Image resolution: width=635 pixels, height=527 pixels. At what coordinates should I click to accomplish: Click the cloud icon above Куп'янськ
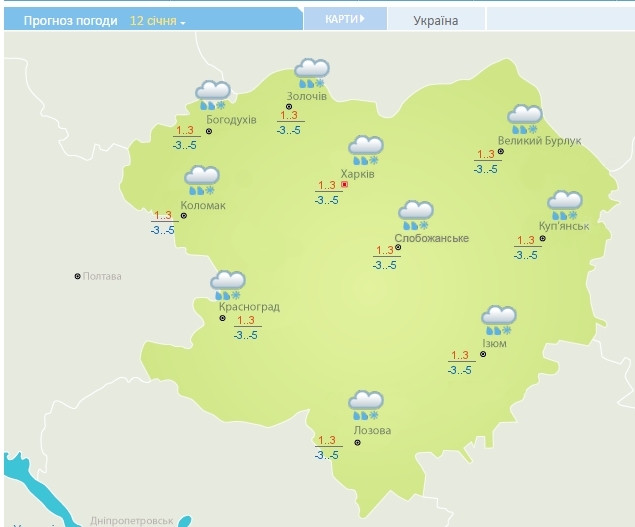tap(564, 205)
